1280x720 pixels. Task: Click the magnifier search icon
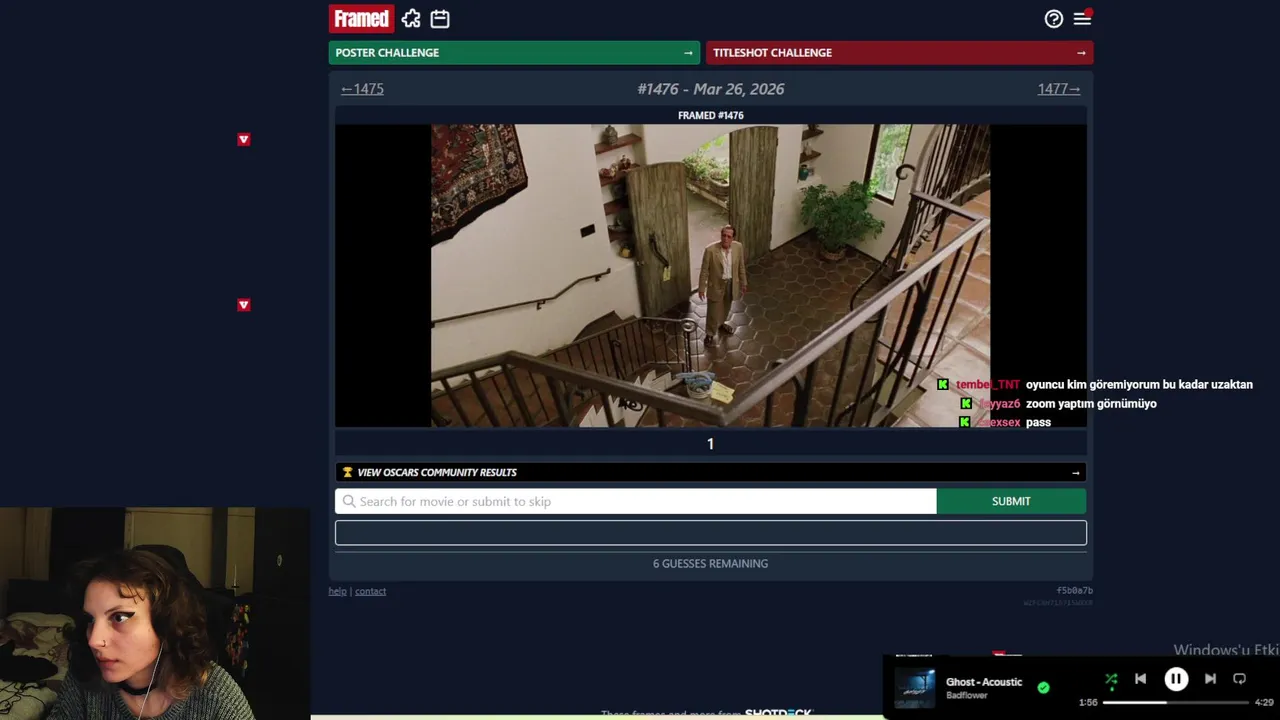tap(349, 501)
